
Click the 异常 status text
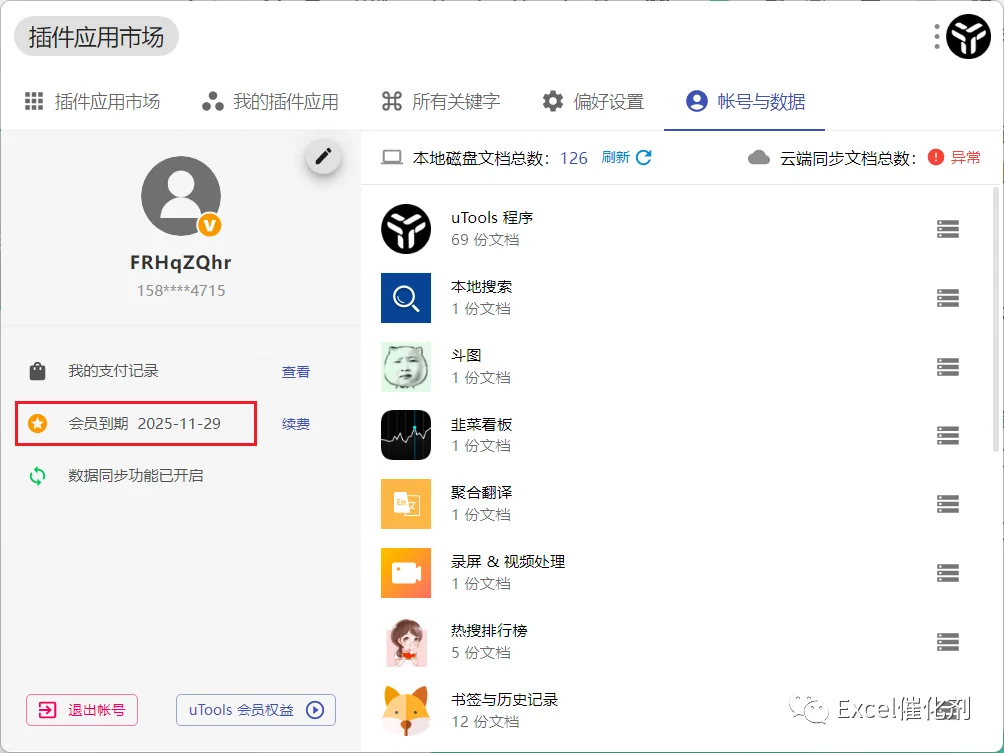[x=966, y=158]
